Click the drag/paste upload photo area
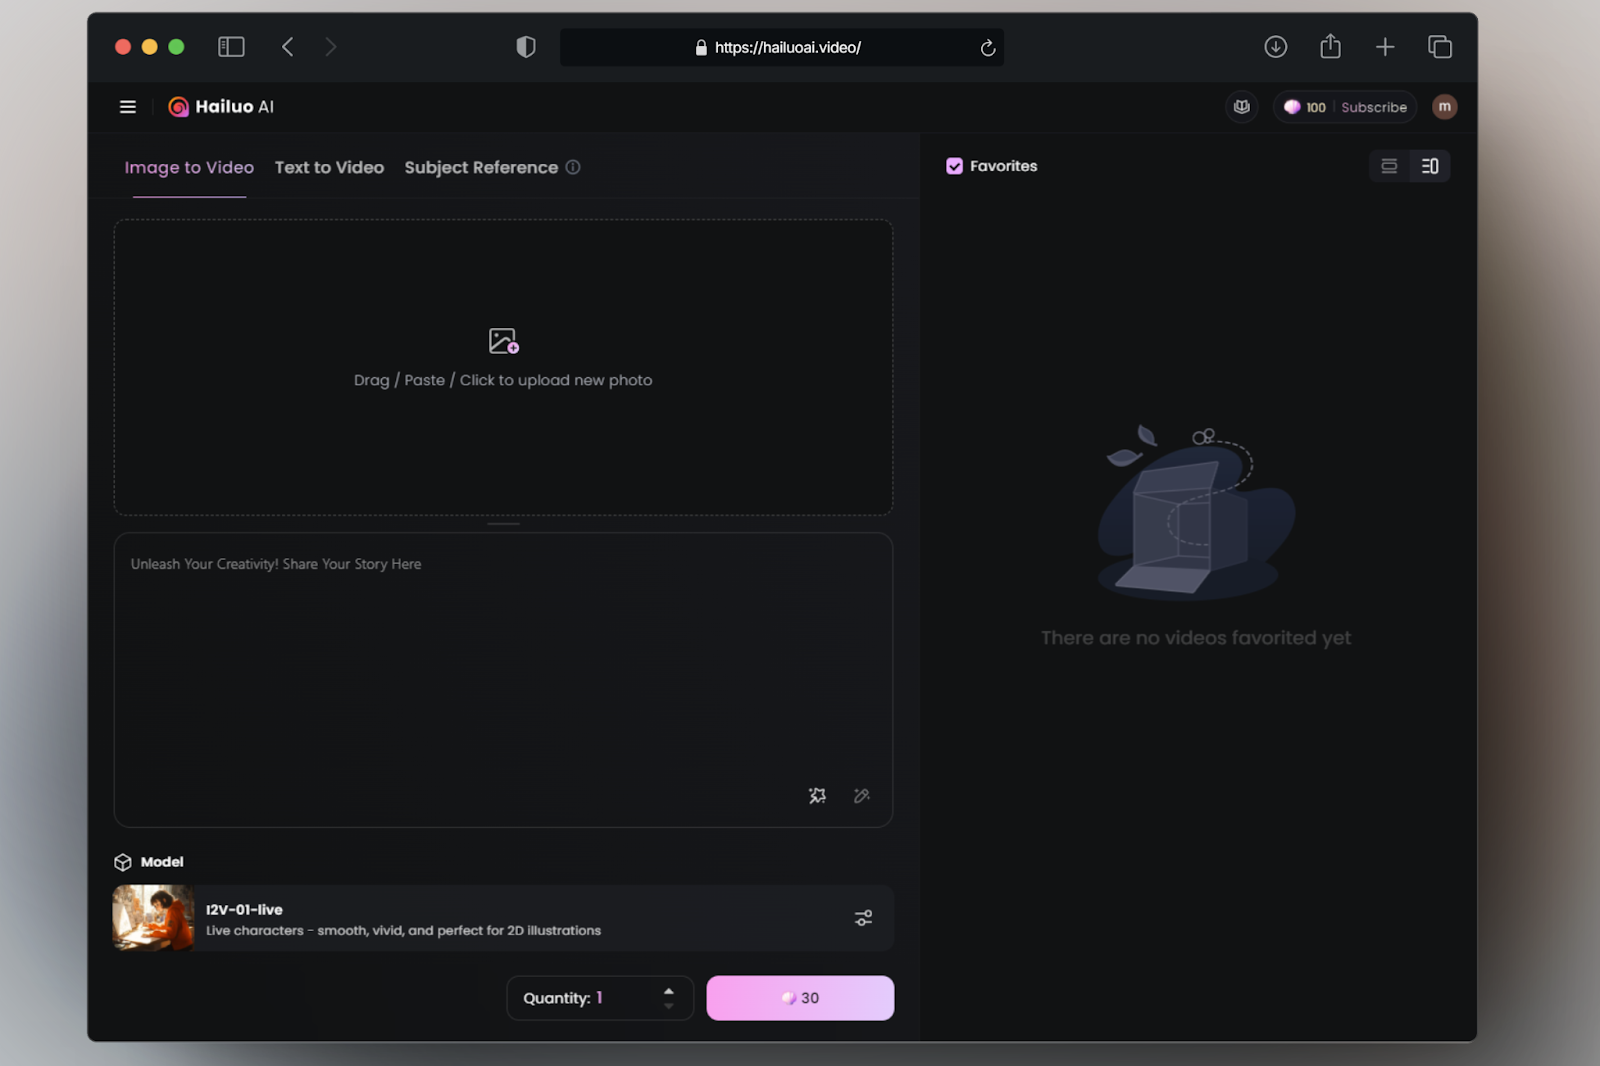This screenshot has height=1066, width=1600. point(503,367)
